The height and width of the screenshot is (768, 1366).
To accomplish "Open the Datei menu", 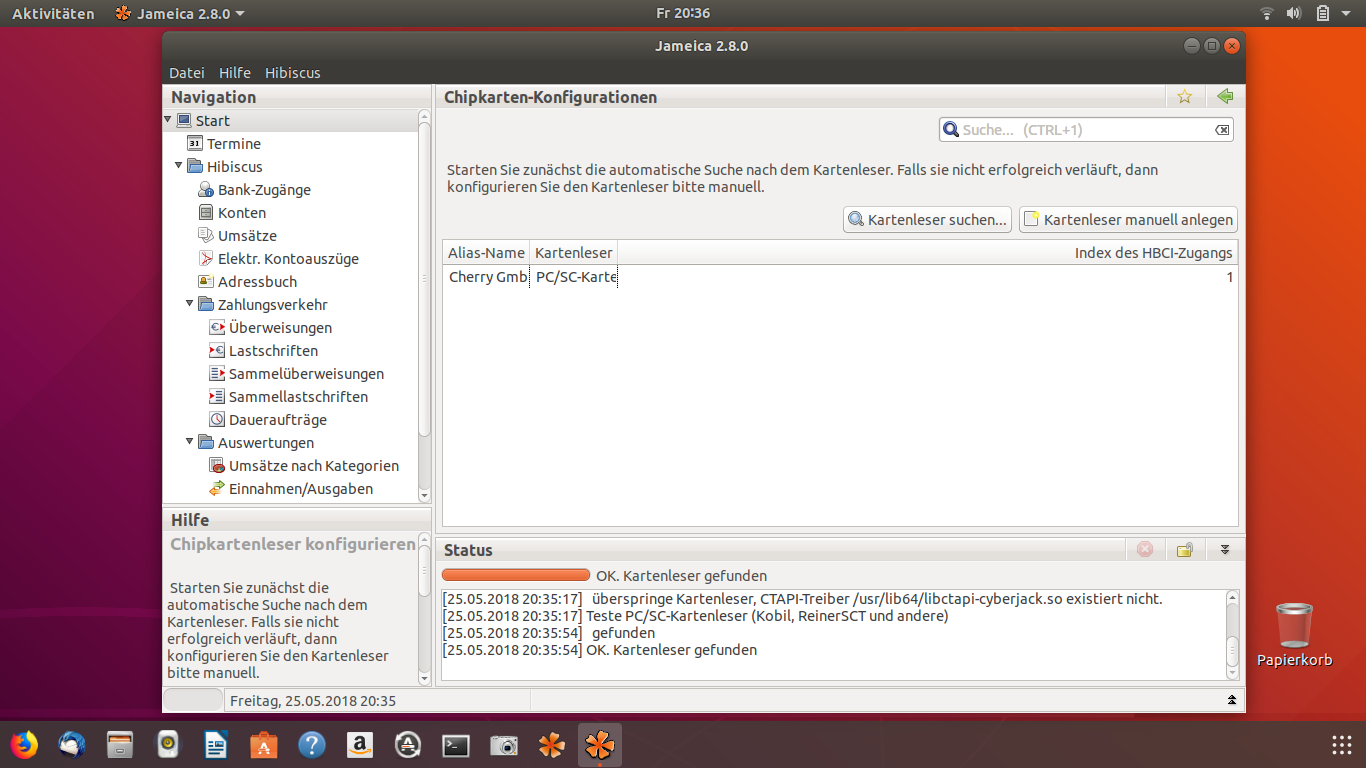I will 187,73.
